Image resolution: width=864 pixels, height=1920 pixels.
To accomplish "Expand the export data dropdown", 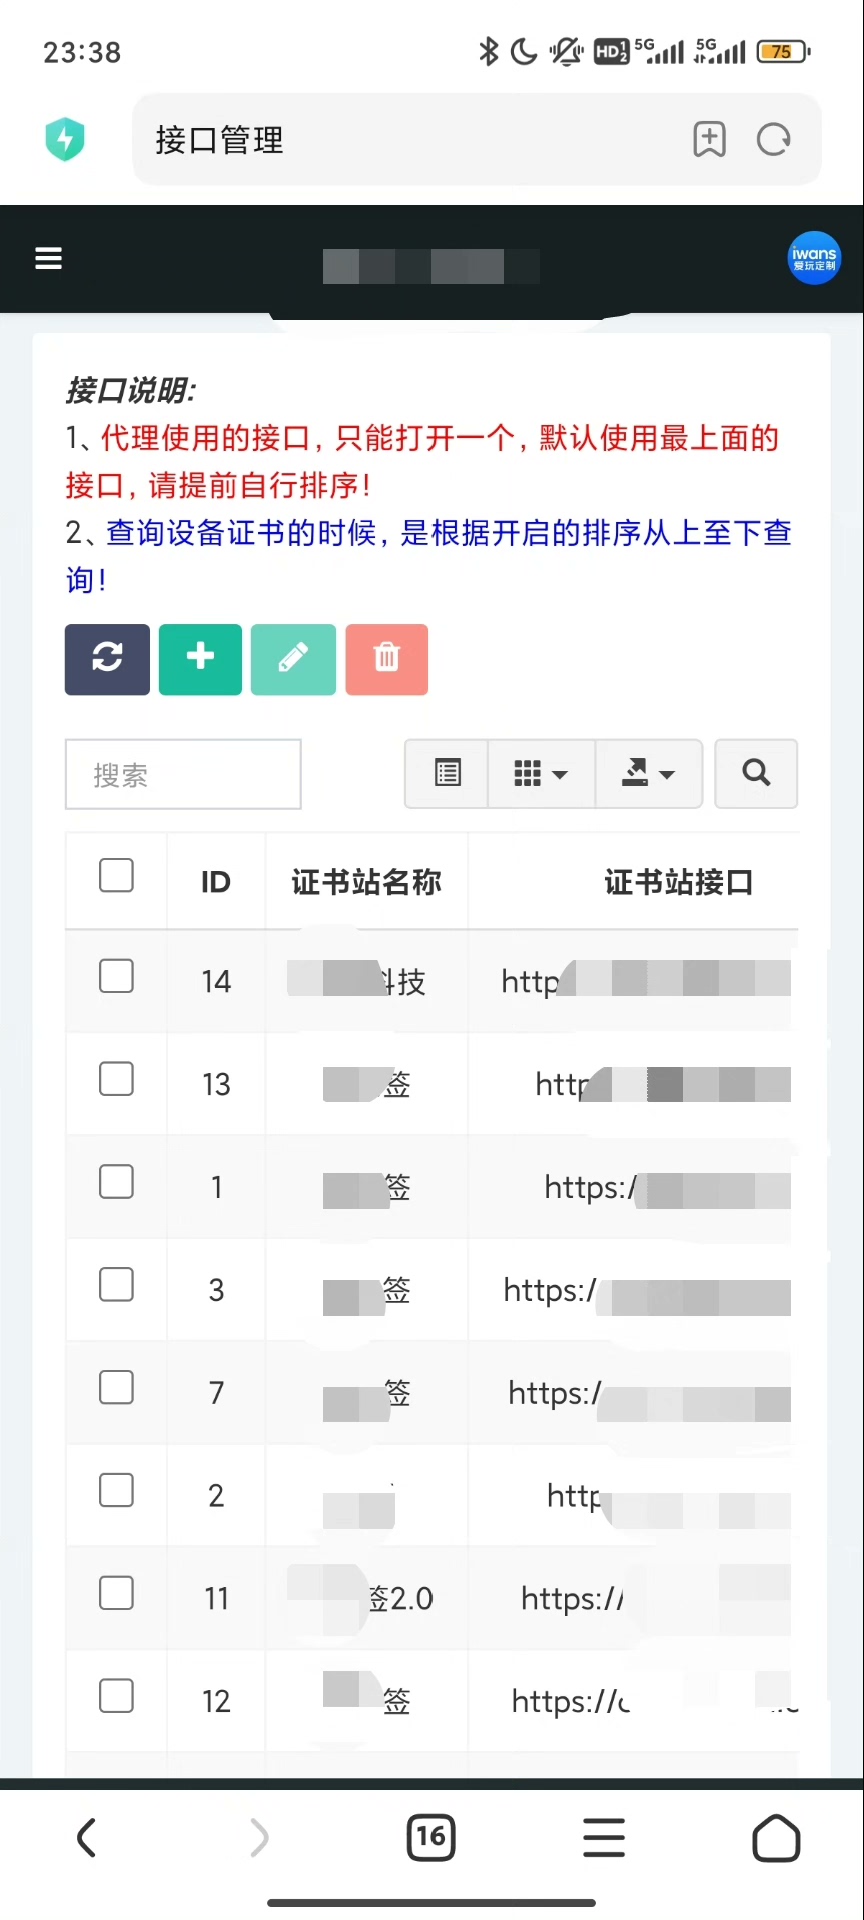I will (x=648, y=773).
